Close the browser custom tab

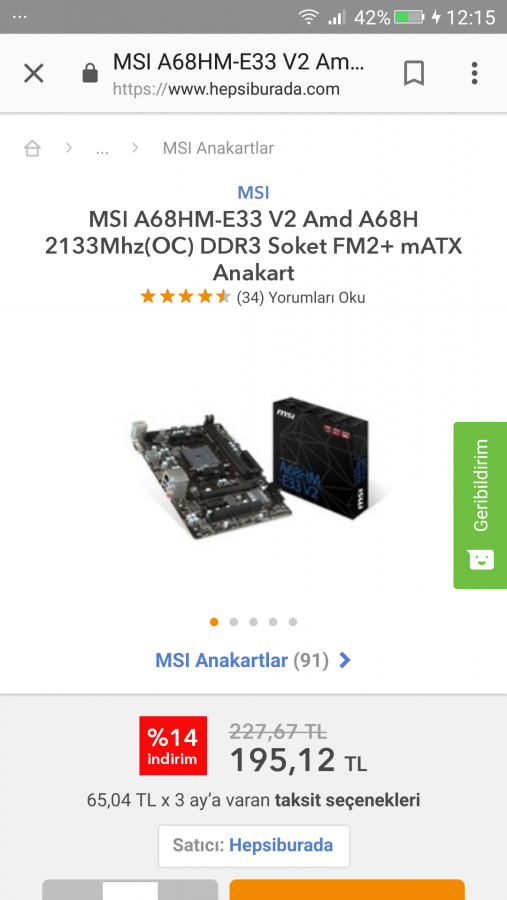[34, 73]
